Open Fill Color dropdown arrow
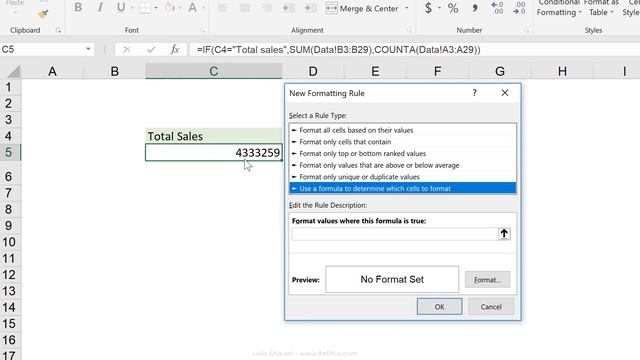The height and width of the screenshot is (360, 640). (180, 8)
